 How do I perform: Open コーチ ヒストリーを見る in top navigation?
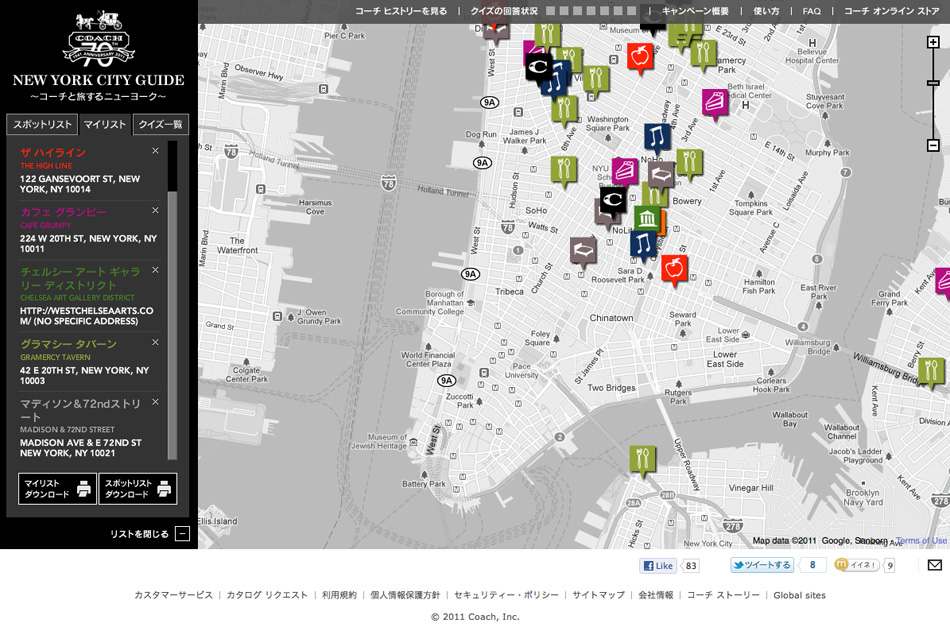(401, 11)
